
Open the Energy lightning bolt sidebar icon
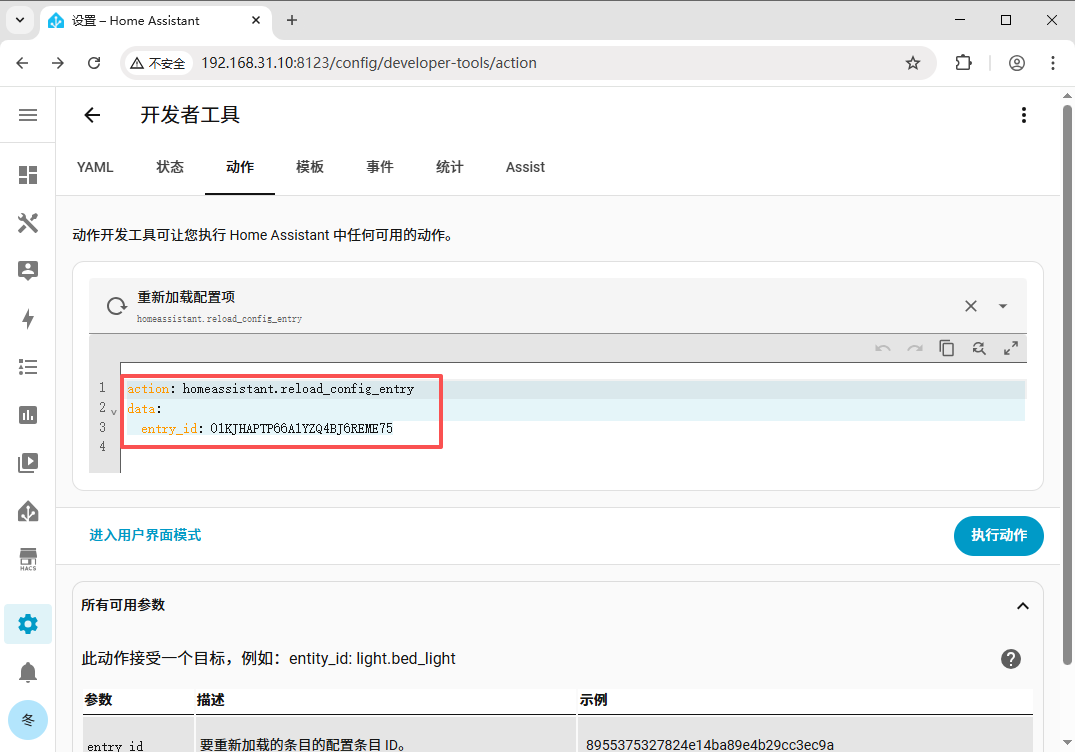pos(28,319)
